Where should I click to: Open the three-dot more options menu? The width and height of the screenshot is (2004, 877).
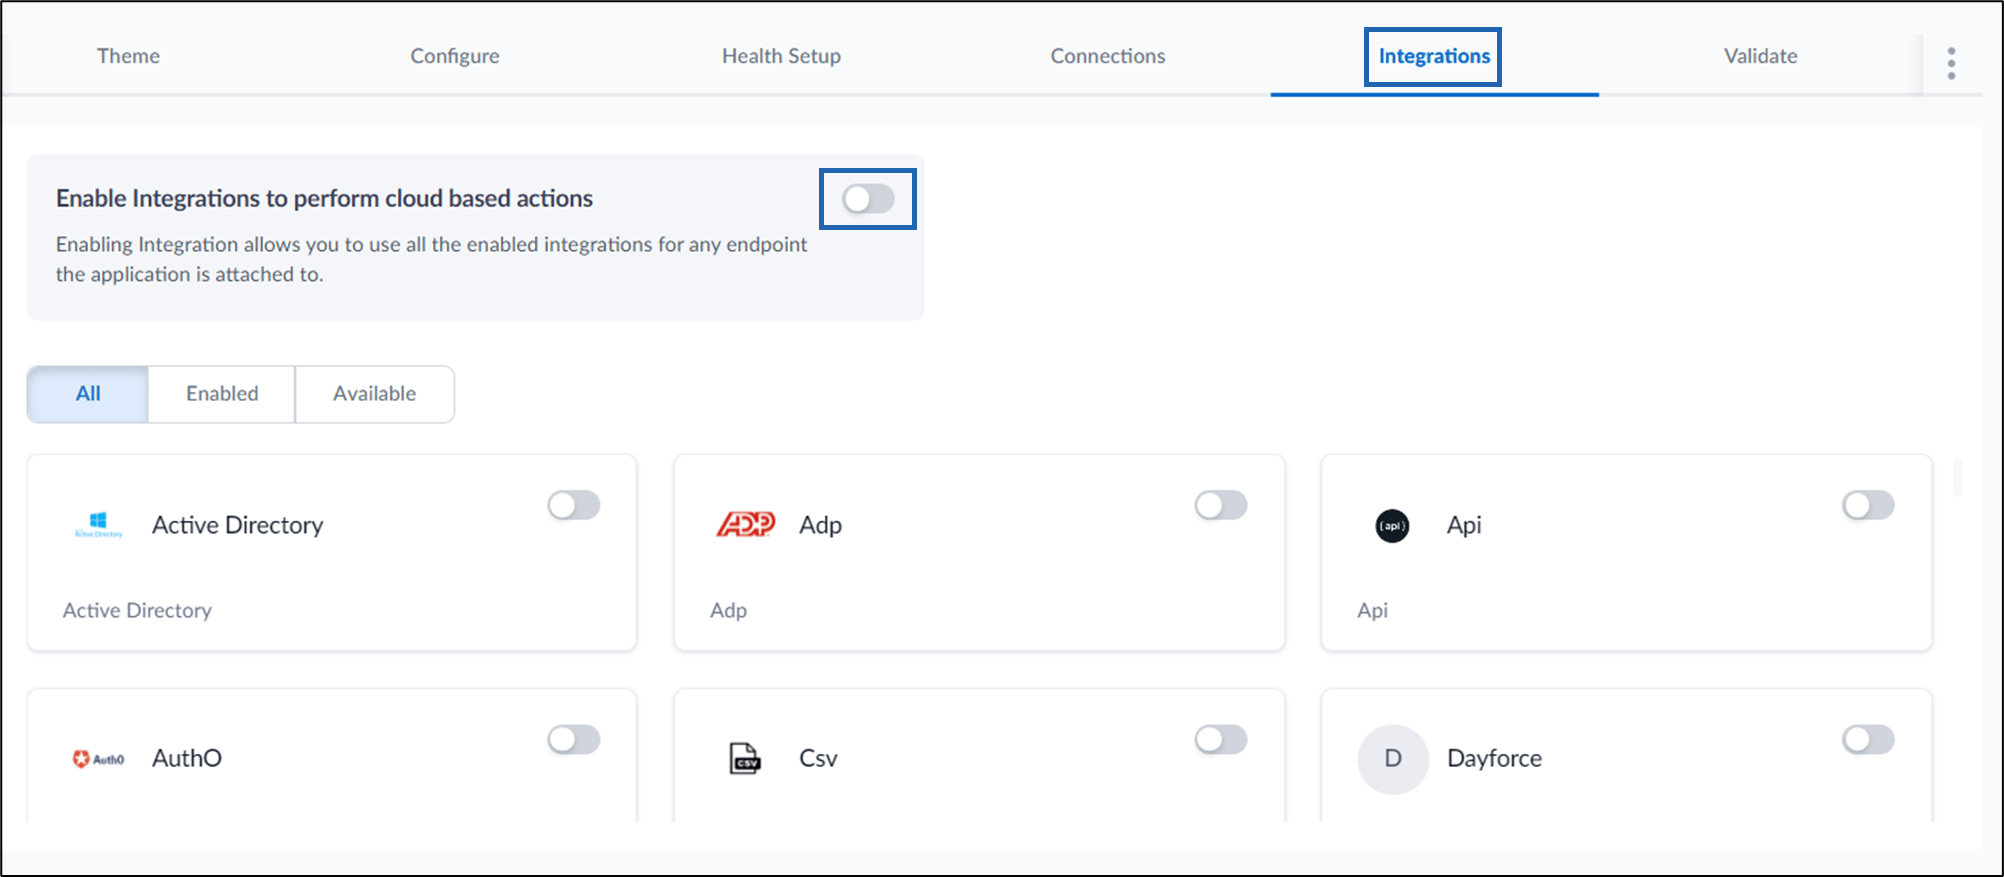(1951, 63)
